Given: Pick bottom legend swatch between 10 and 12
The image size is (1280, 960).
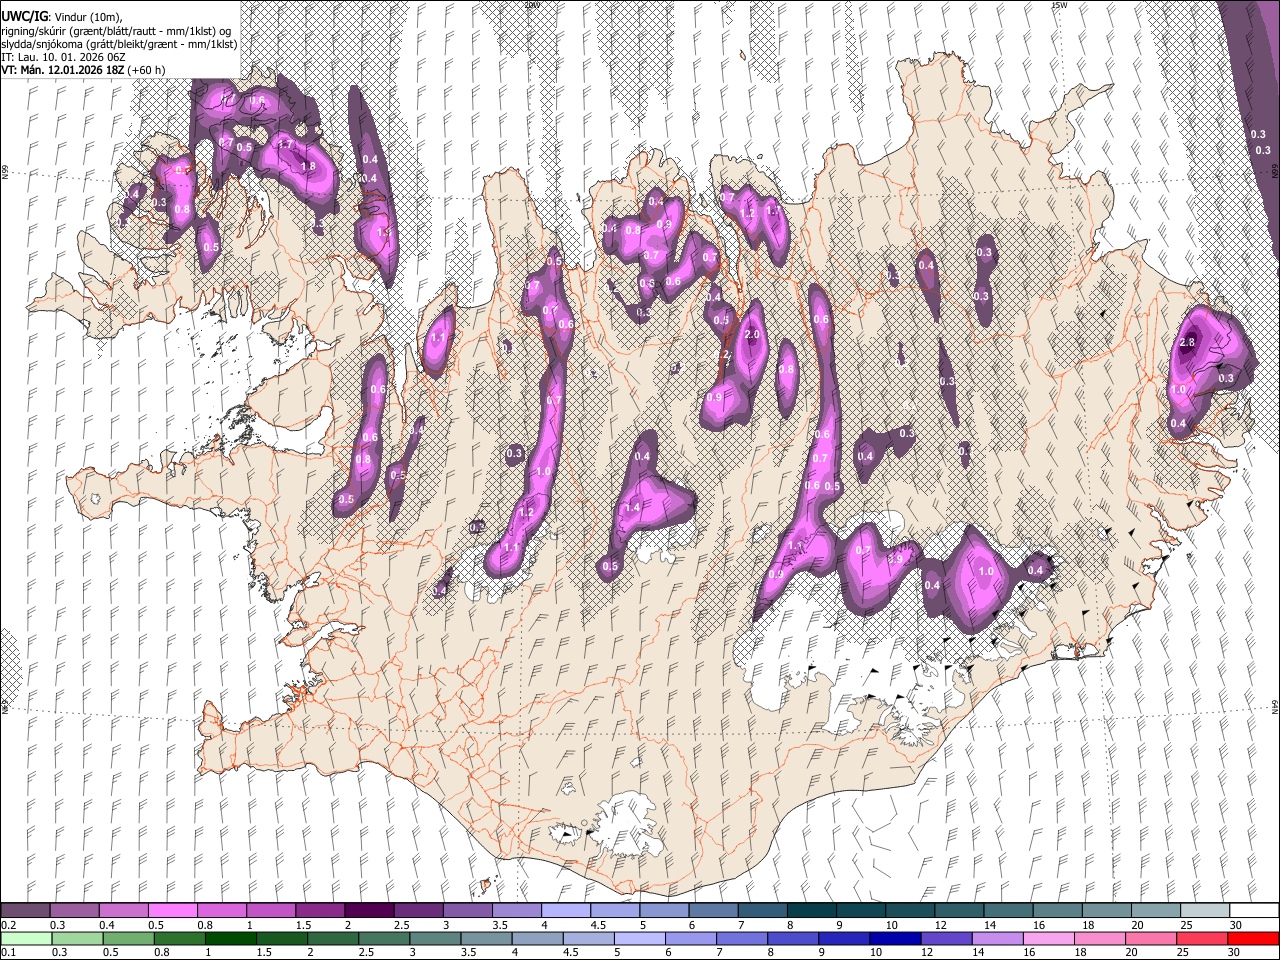Looking at the screenshot, I should click(x=895, y=938).
